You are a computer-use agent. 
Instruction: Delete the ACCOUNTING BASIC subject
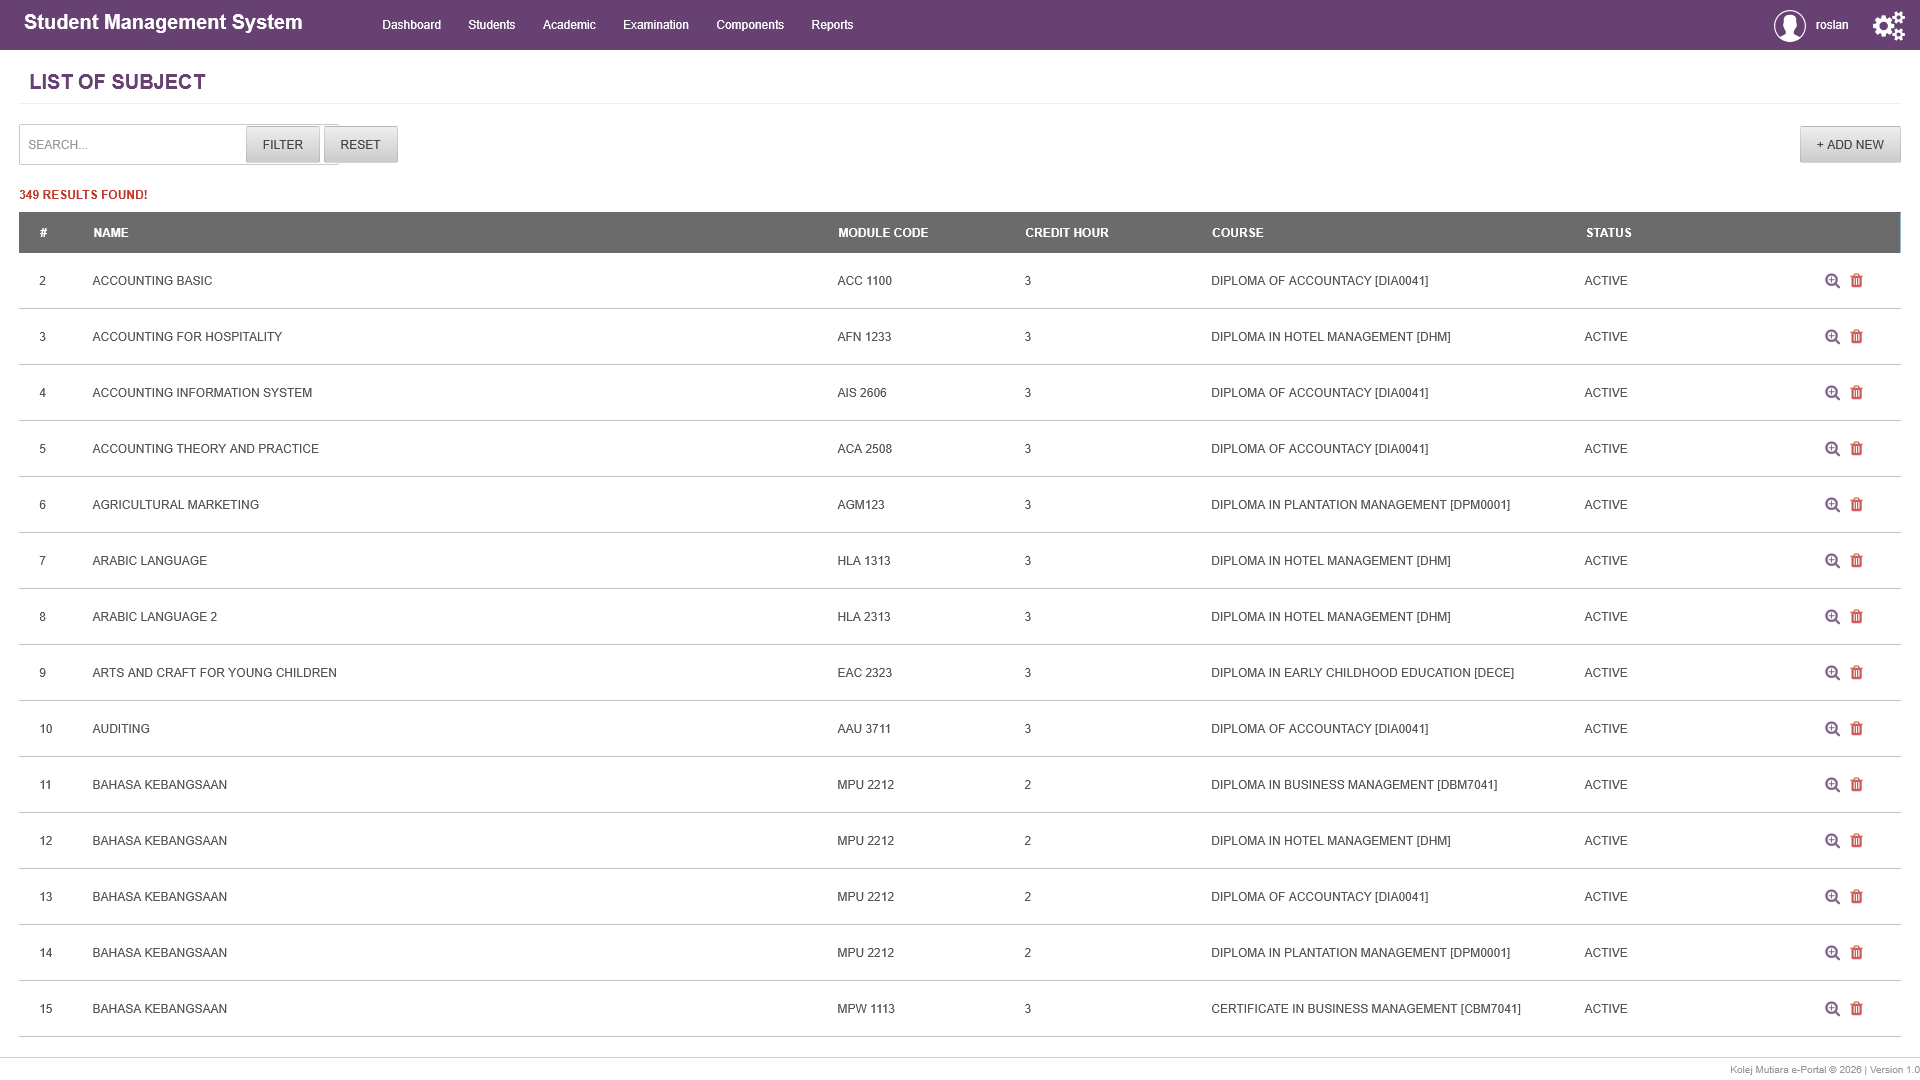point(1856,281)
